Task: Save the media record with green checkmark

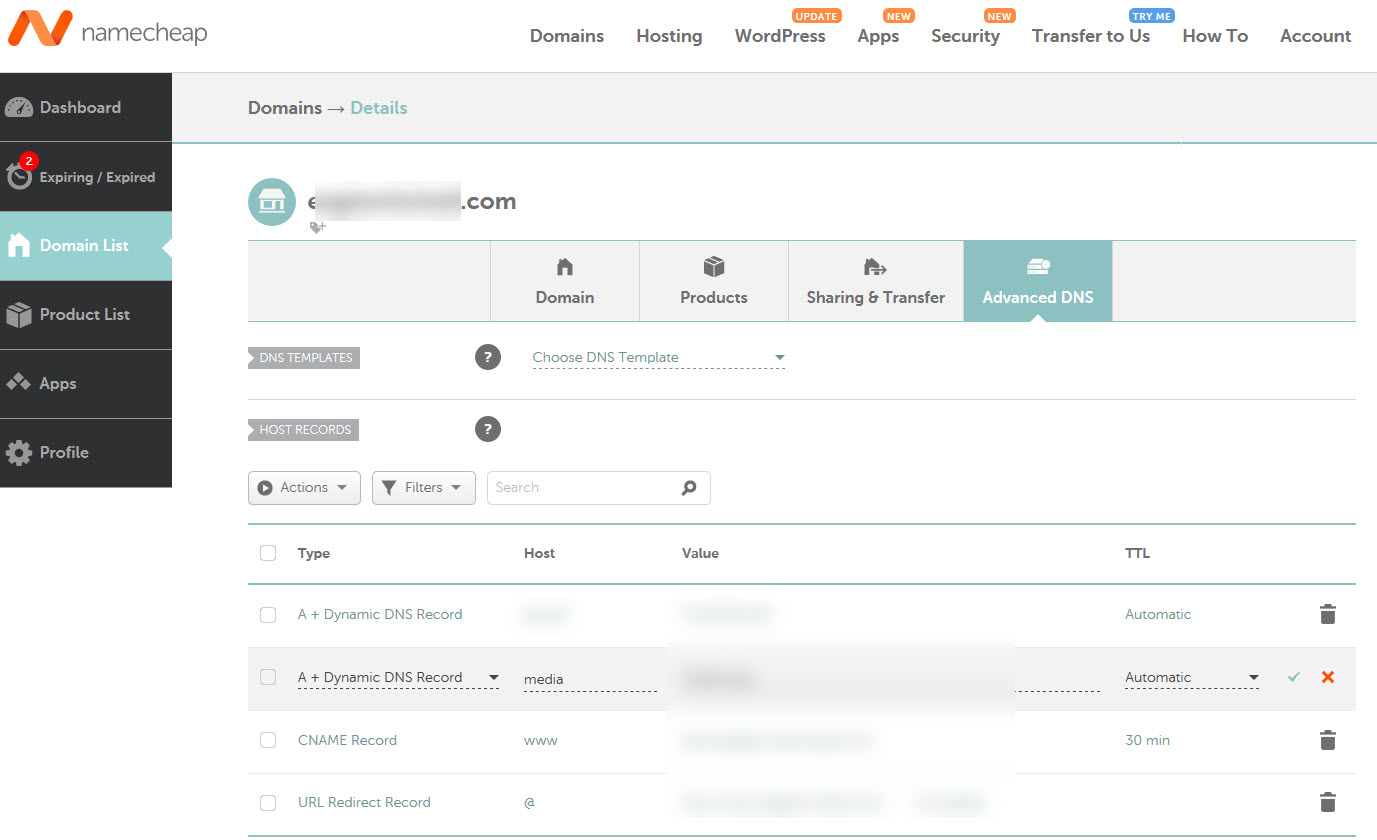Action: tap(1293, 677)
